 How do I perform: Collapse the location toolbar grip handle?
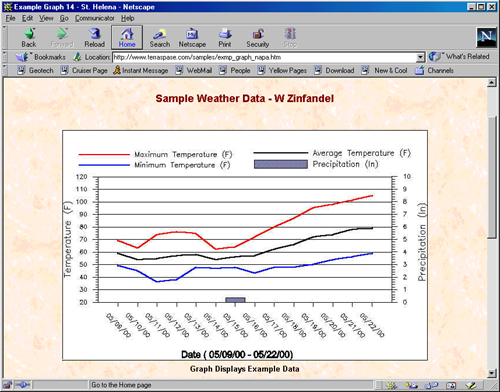pos(4,57)
